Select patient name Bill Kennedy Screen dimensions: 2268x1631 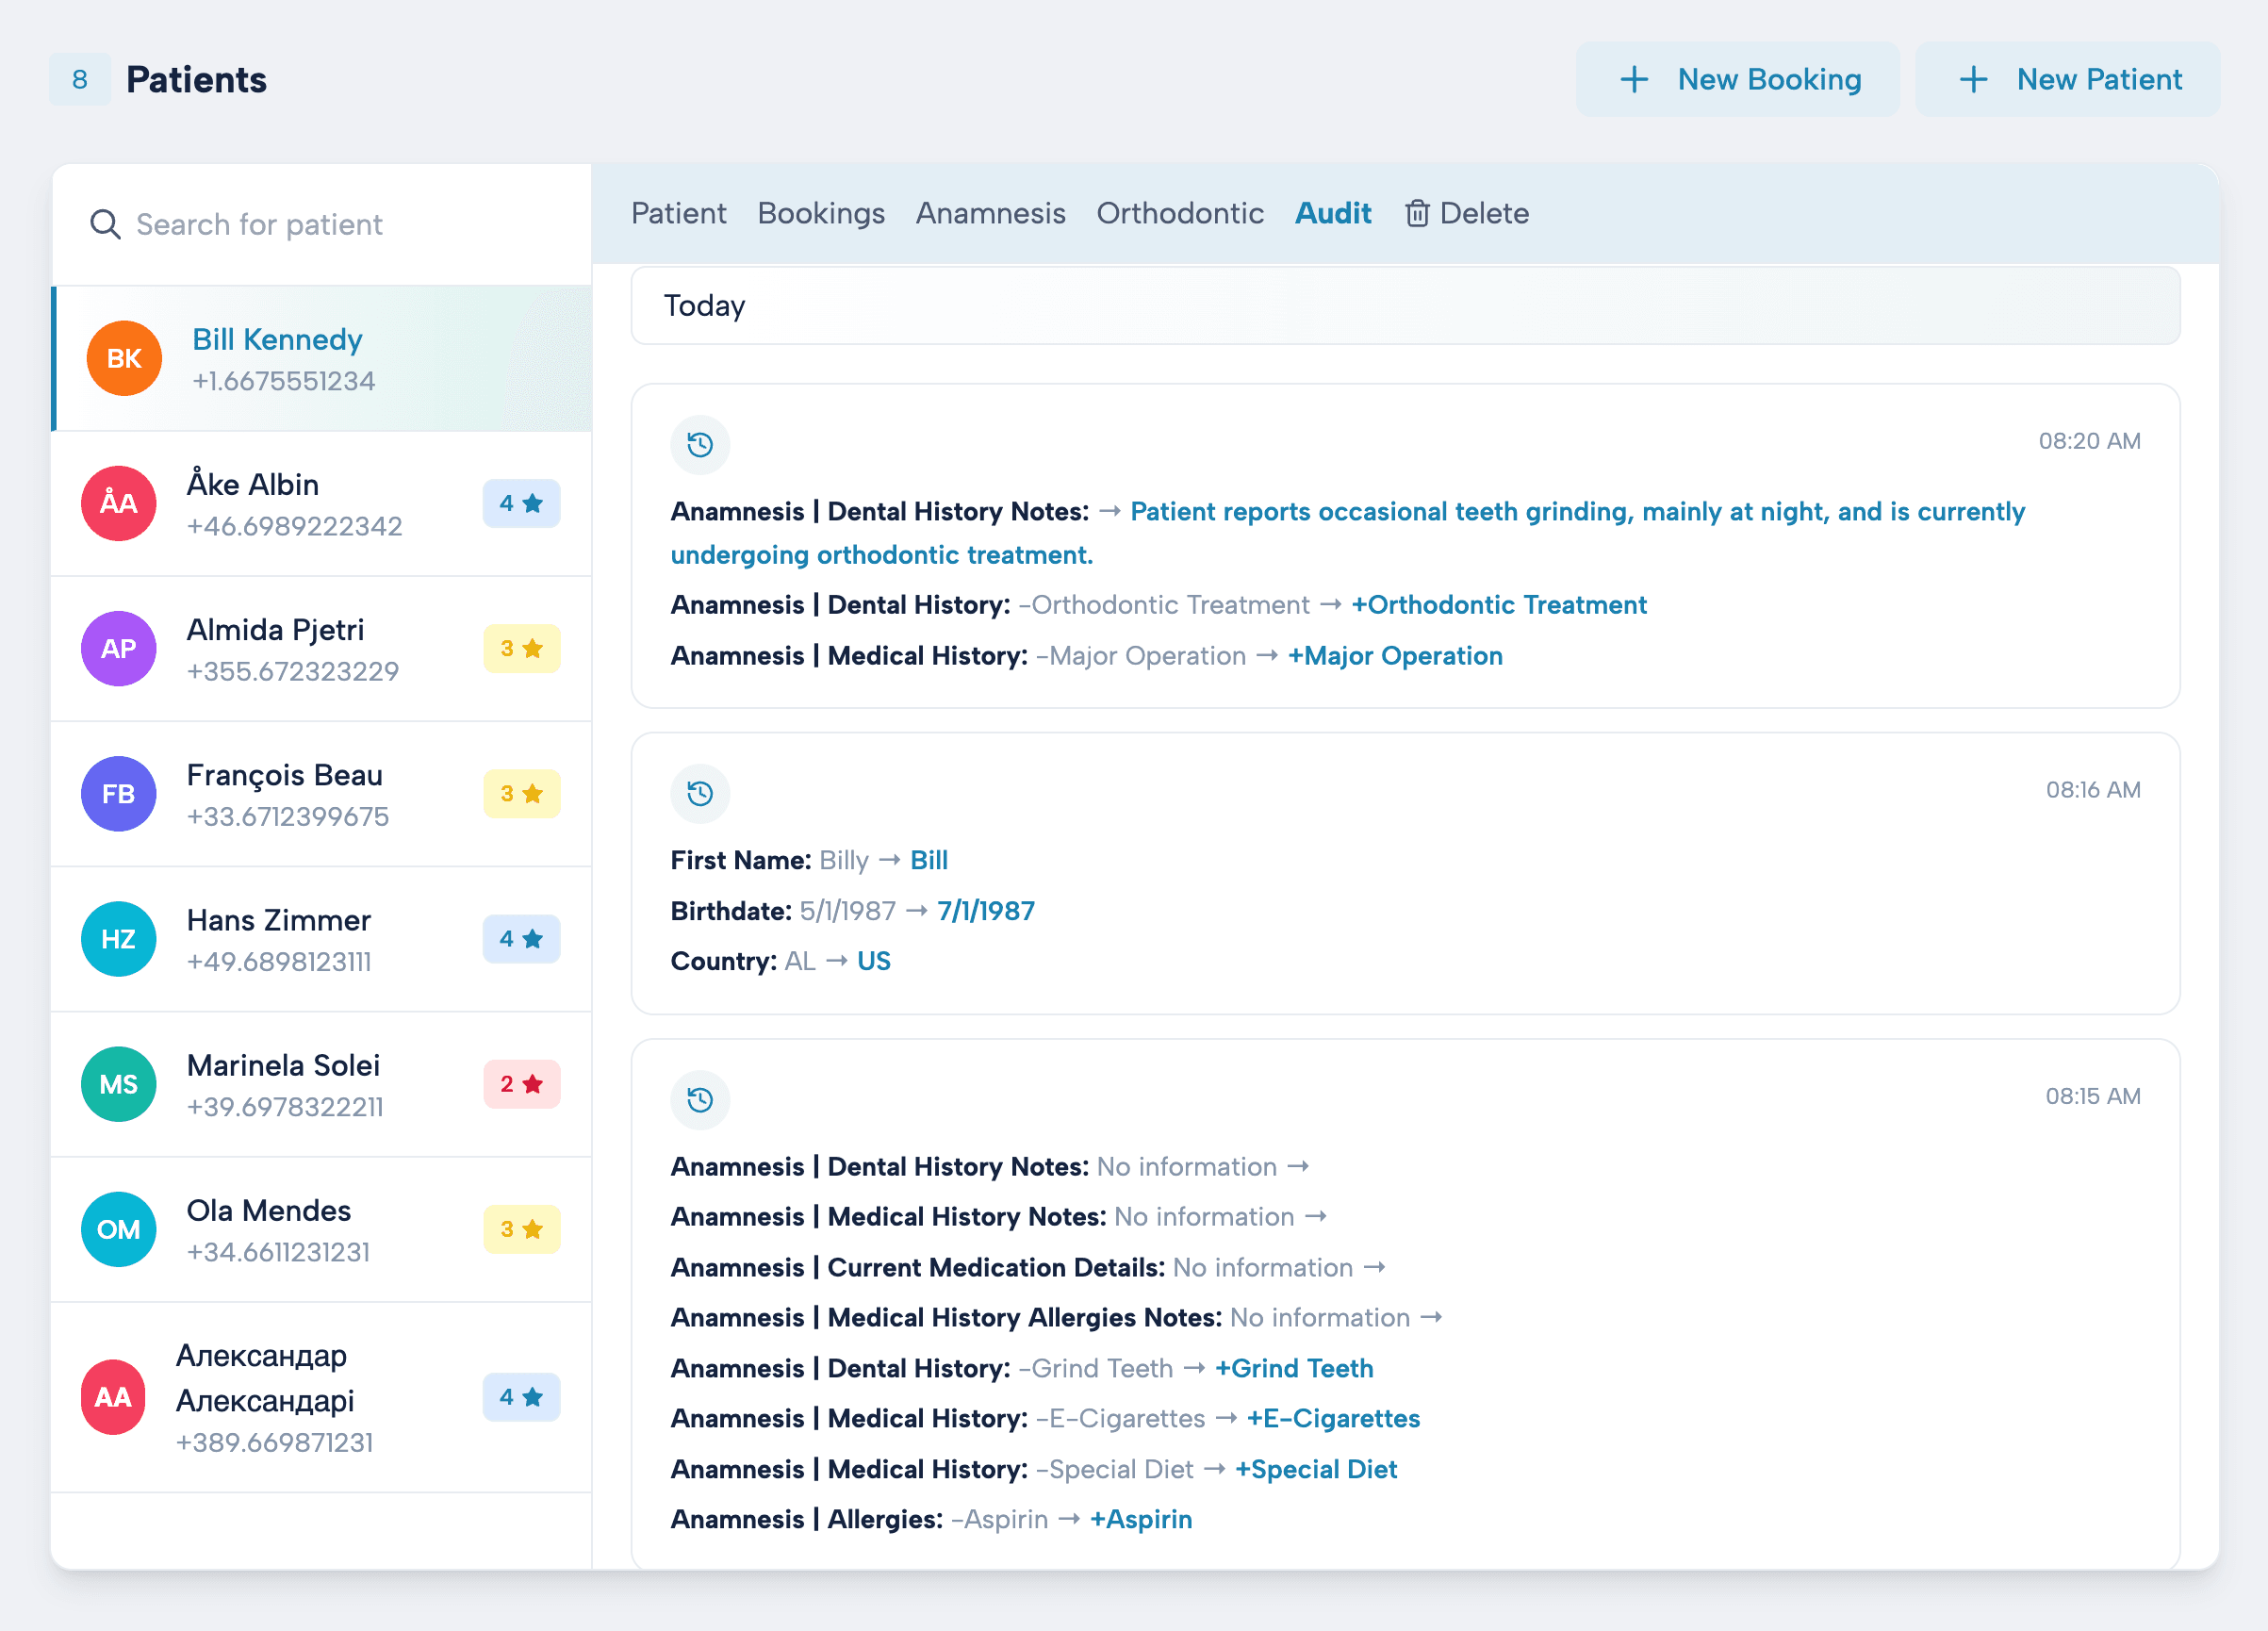point(277,339)
